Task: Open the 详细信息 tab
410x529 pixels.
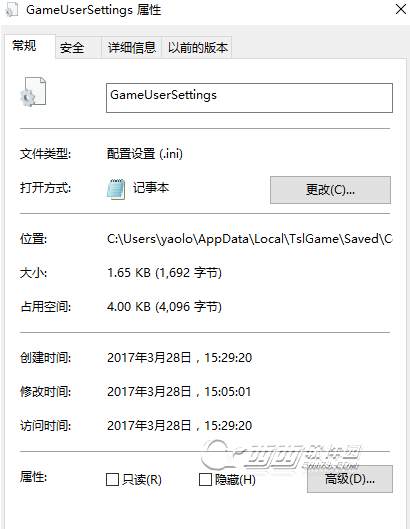Action: pos(132,48)
